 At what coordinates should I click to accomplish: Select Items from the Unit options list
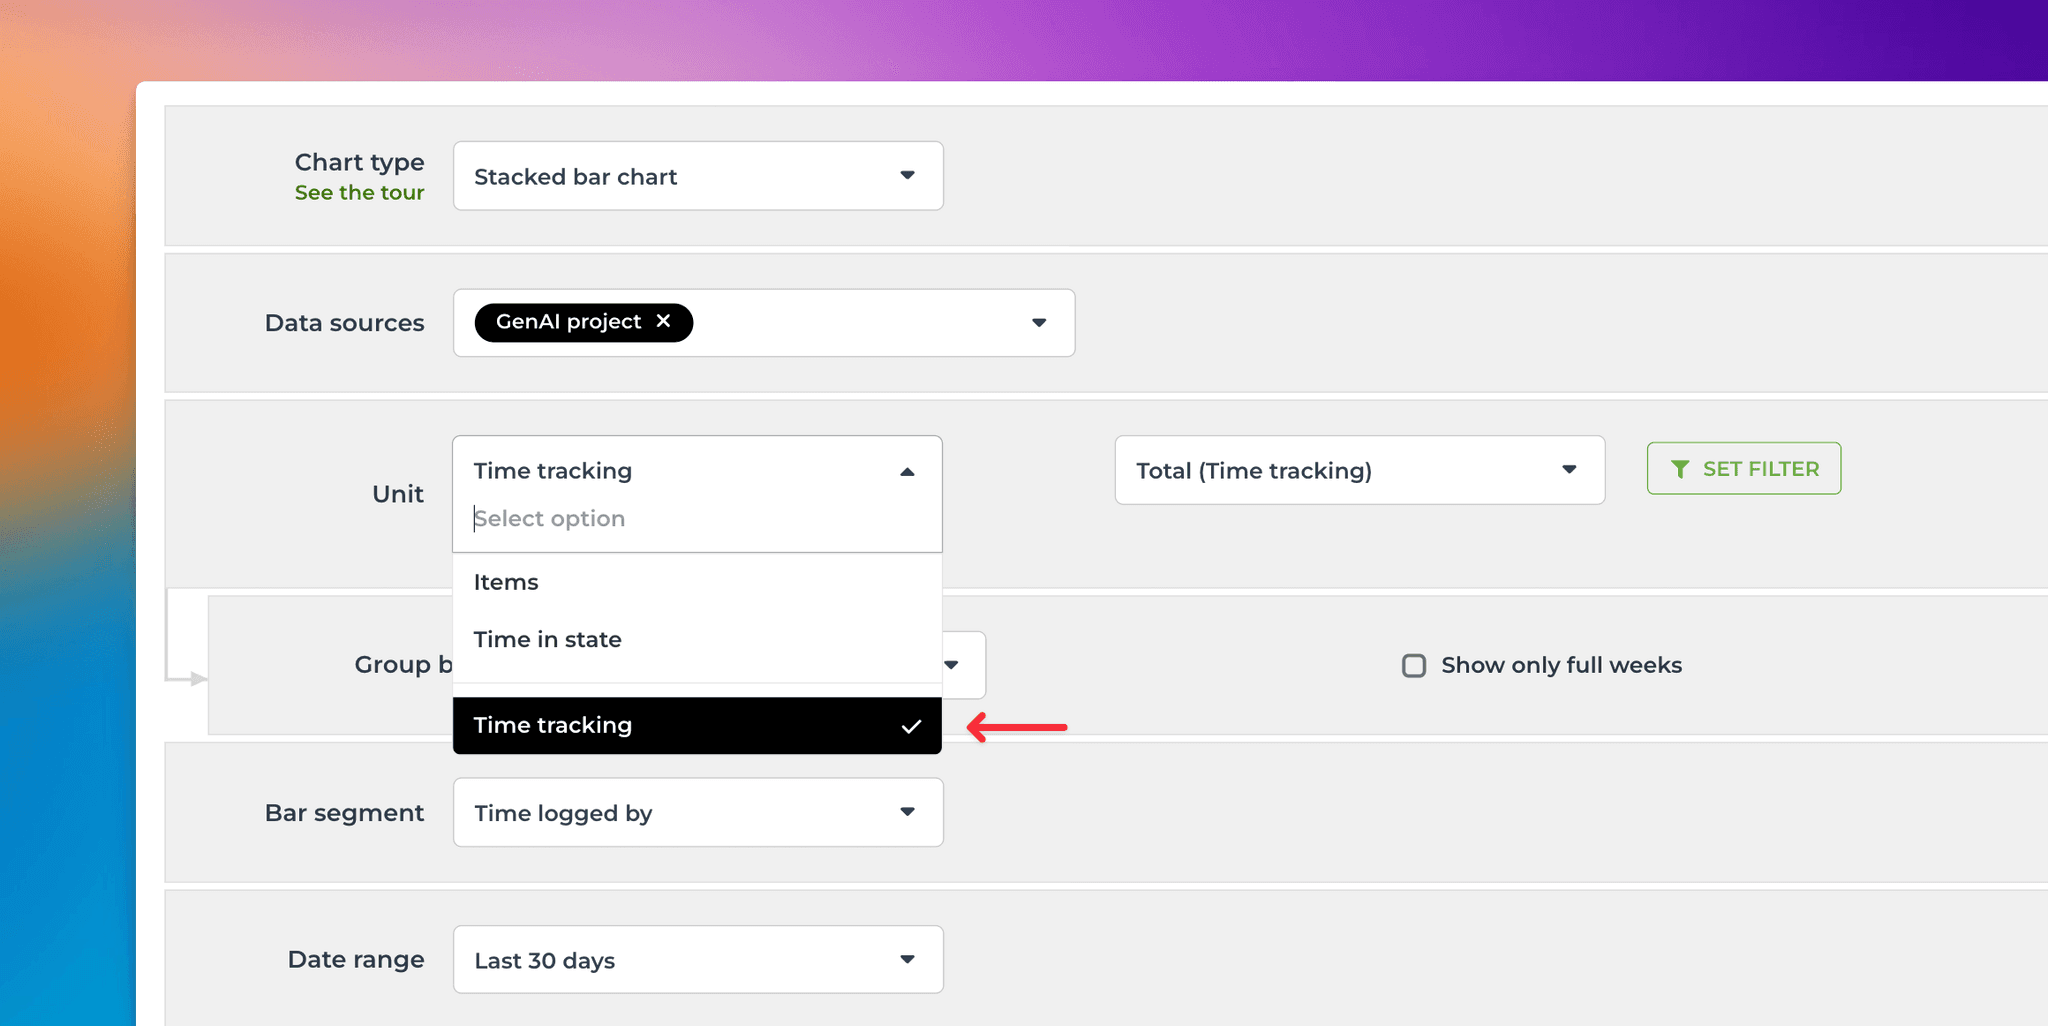point(506,581)
